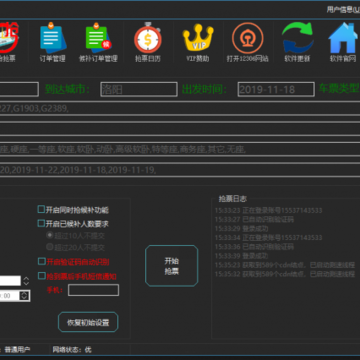Screen dimensions: 360x360
Task: Click the 用户信息 menu item
Action: [343, 9]
